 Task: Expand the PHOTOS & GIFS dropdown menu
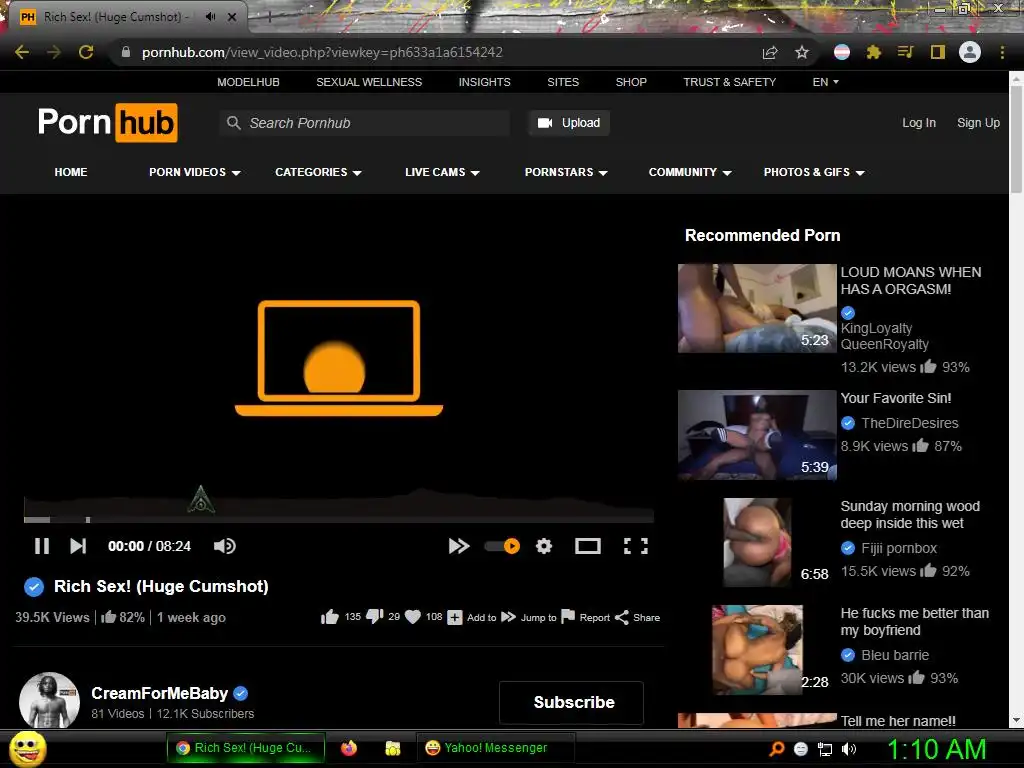(x=814, y=172)
